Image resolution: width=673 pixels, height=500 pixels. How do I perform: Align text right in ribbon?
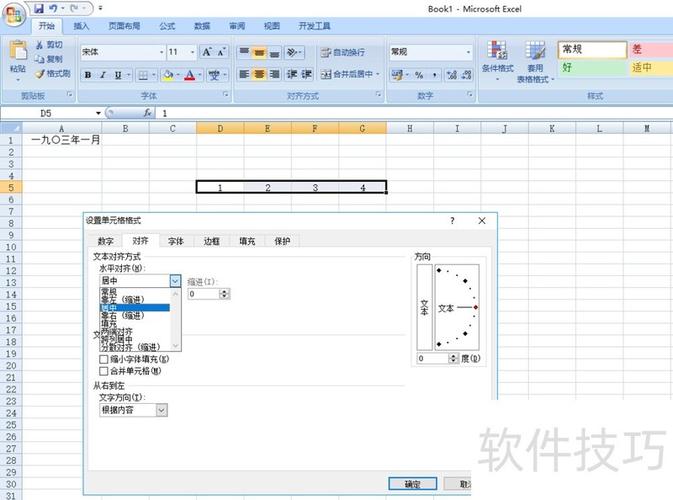(x=274, y=74)
